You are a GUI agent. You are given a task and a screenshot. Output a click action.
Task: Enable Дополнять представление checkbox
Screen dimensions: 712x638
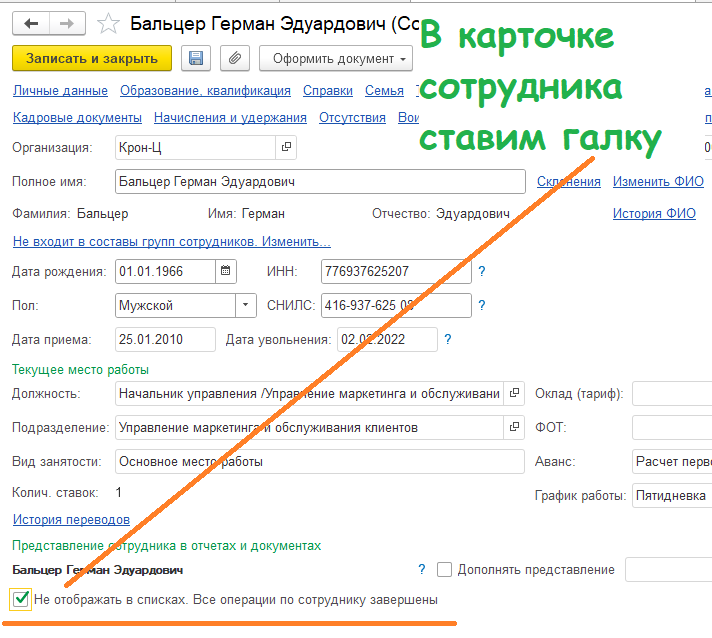point(444,569)
